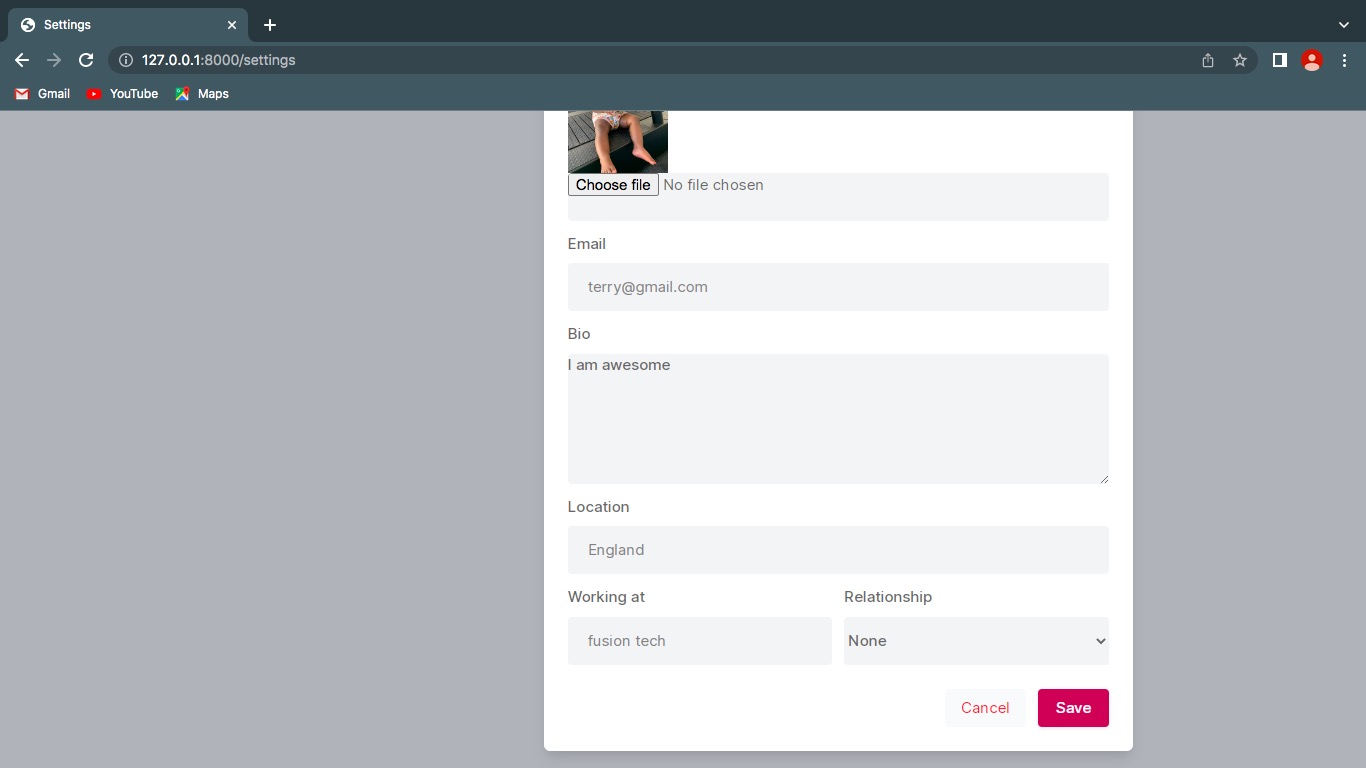Viewport: 1366px width, 768px height.
Task: Click the 'Working at' label
Action: [x=606, y=597]
